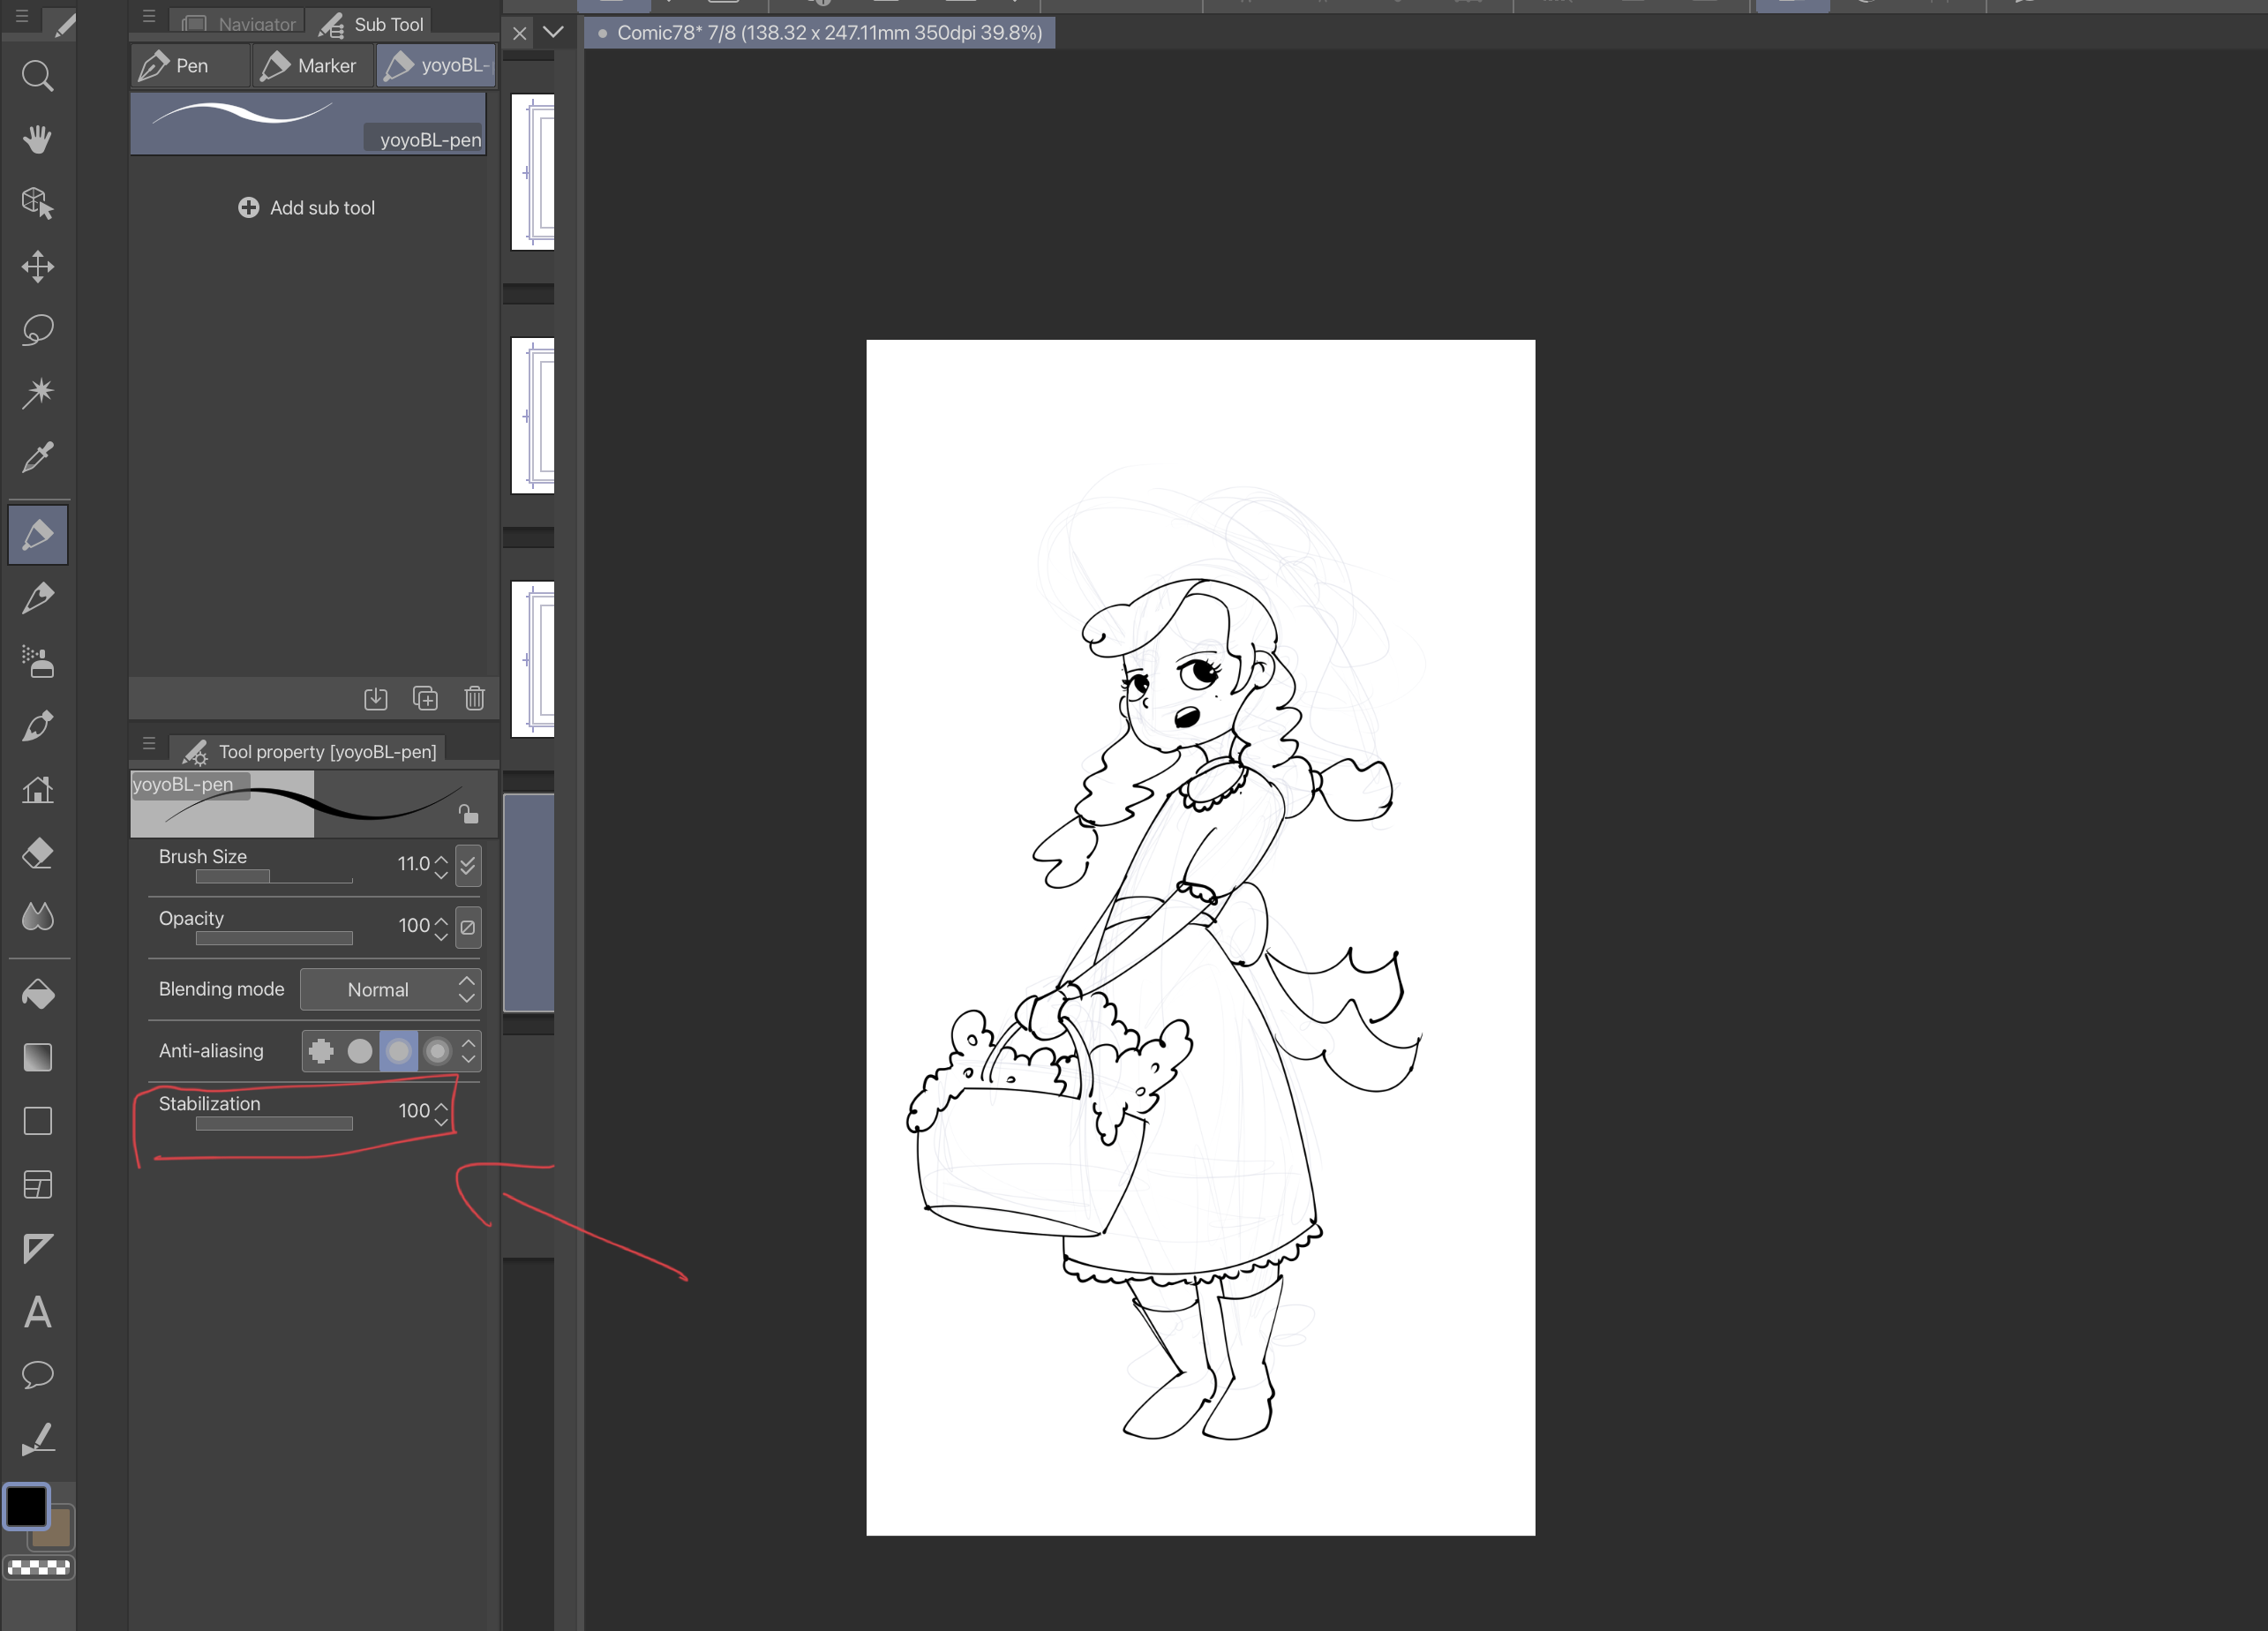Select the Text tool
This screenshot has height=1631, width=2268.
37,1311
